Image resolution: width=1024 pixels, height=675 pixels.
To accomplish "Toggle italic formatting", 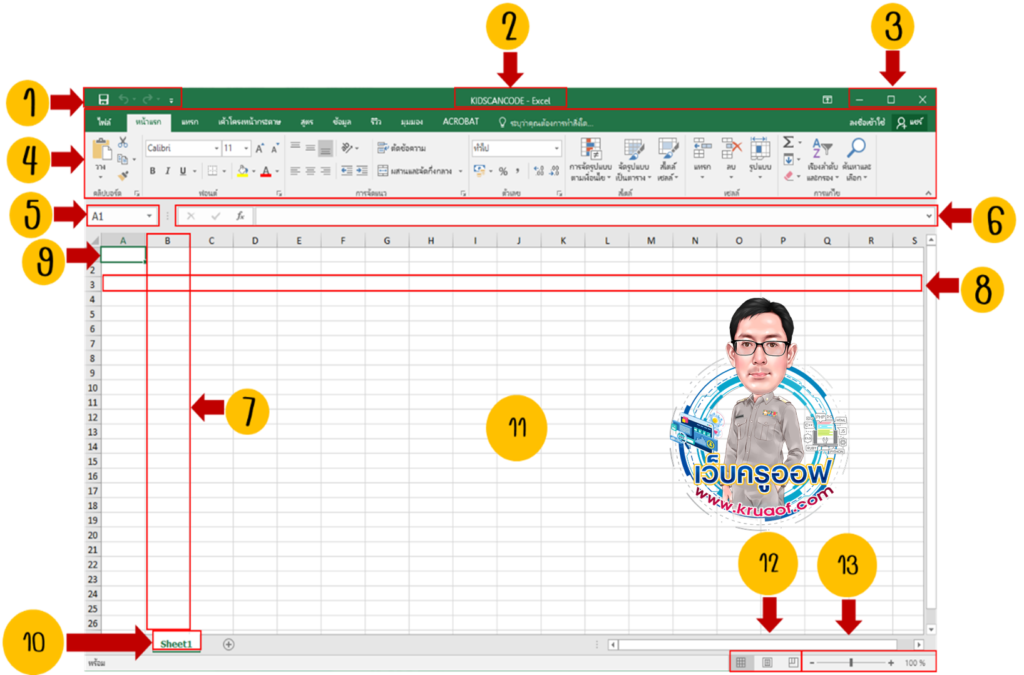I will click(167, 170).
